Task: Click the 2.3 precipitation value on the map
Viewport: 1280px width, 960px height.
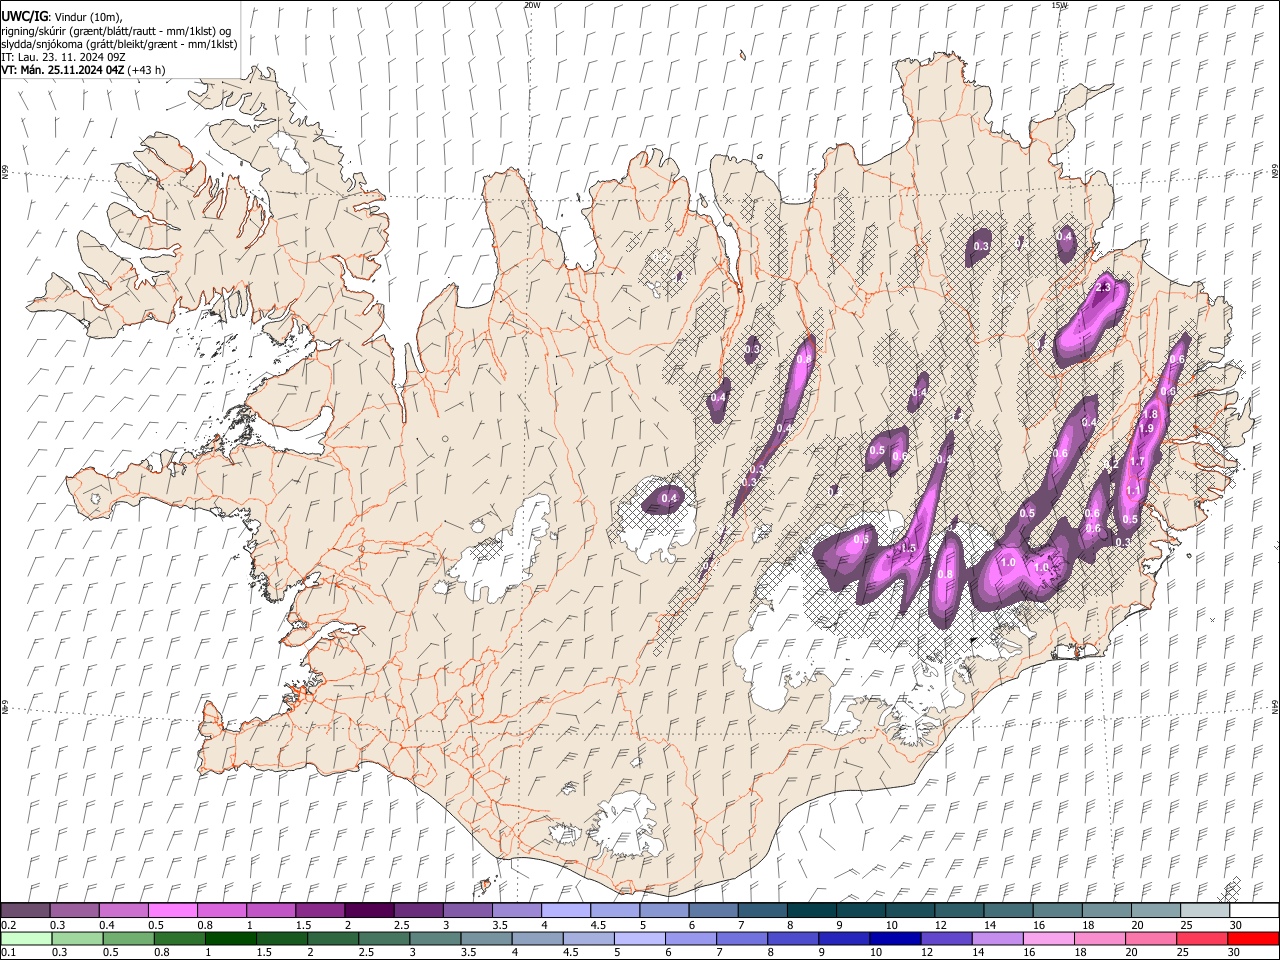Action: pos(1104,287)
